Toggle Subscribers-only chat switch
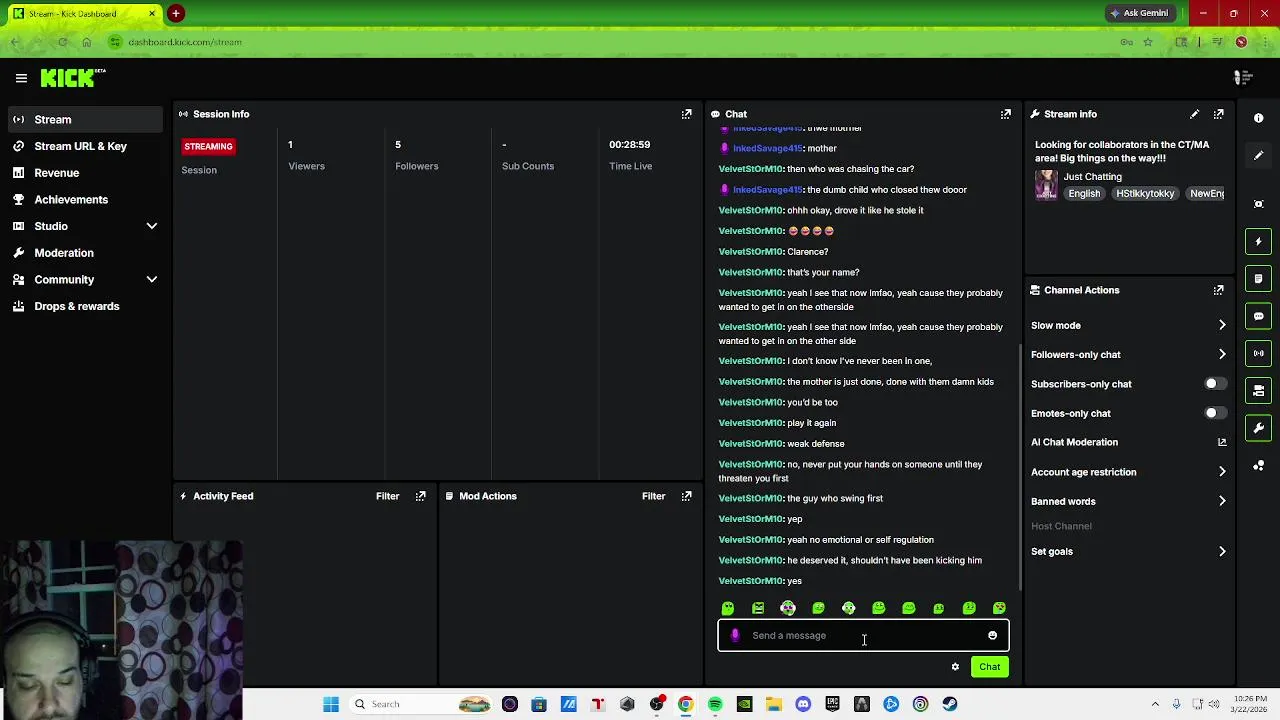Screen dimensions: 1280x720 click(1215, 384)
